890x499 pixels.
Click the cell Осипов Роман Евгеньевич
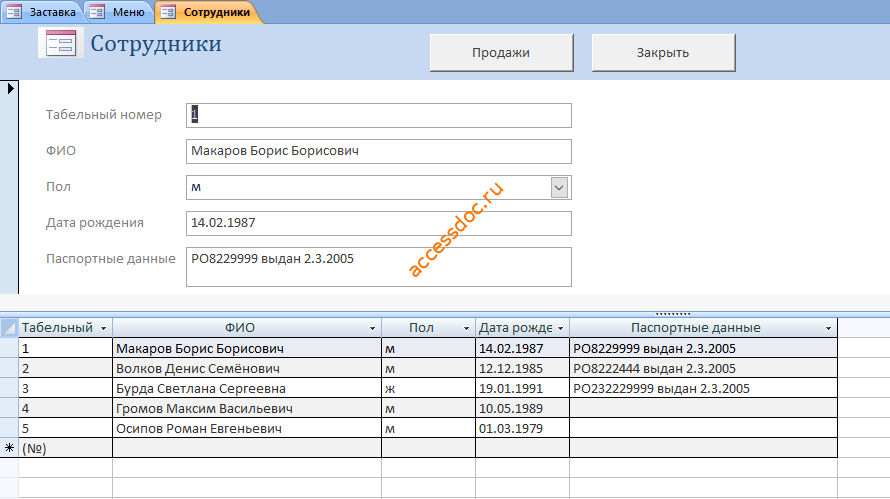[247, 428]
